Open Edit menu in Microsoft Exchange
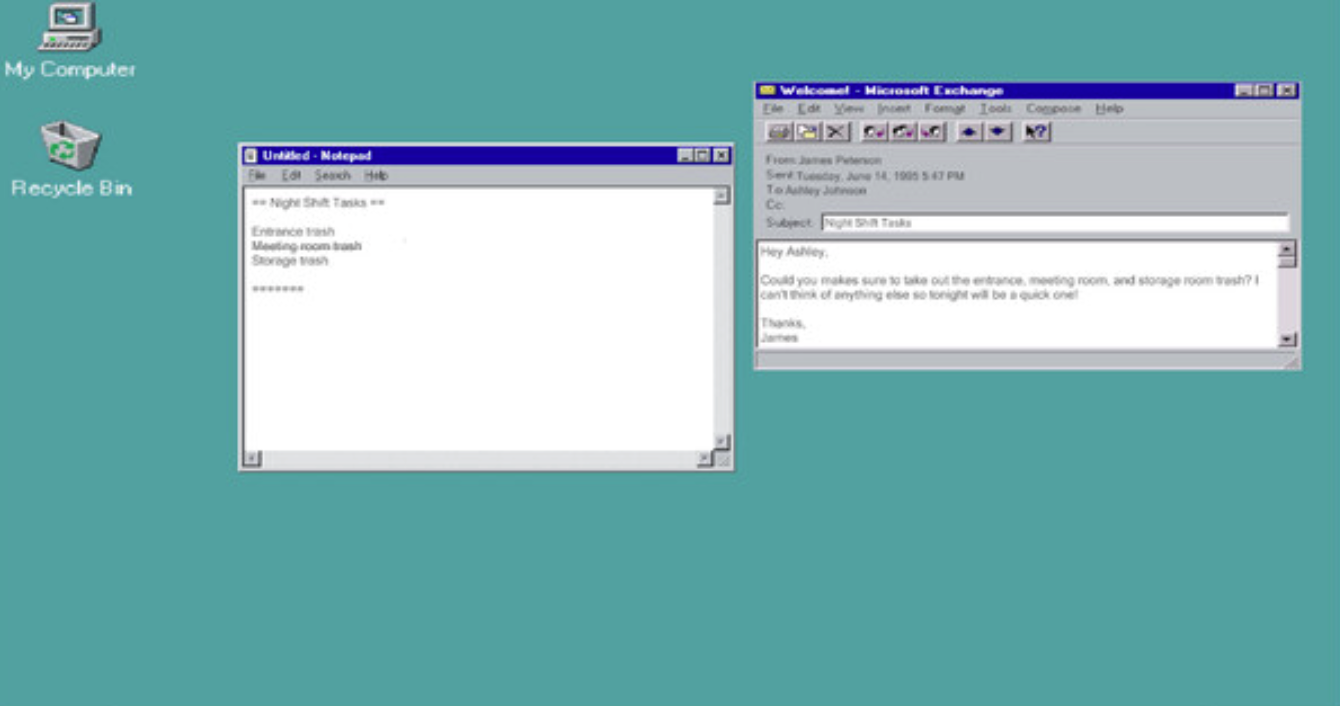Viewport: 1340px width, 706px height. pos(809,108)
